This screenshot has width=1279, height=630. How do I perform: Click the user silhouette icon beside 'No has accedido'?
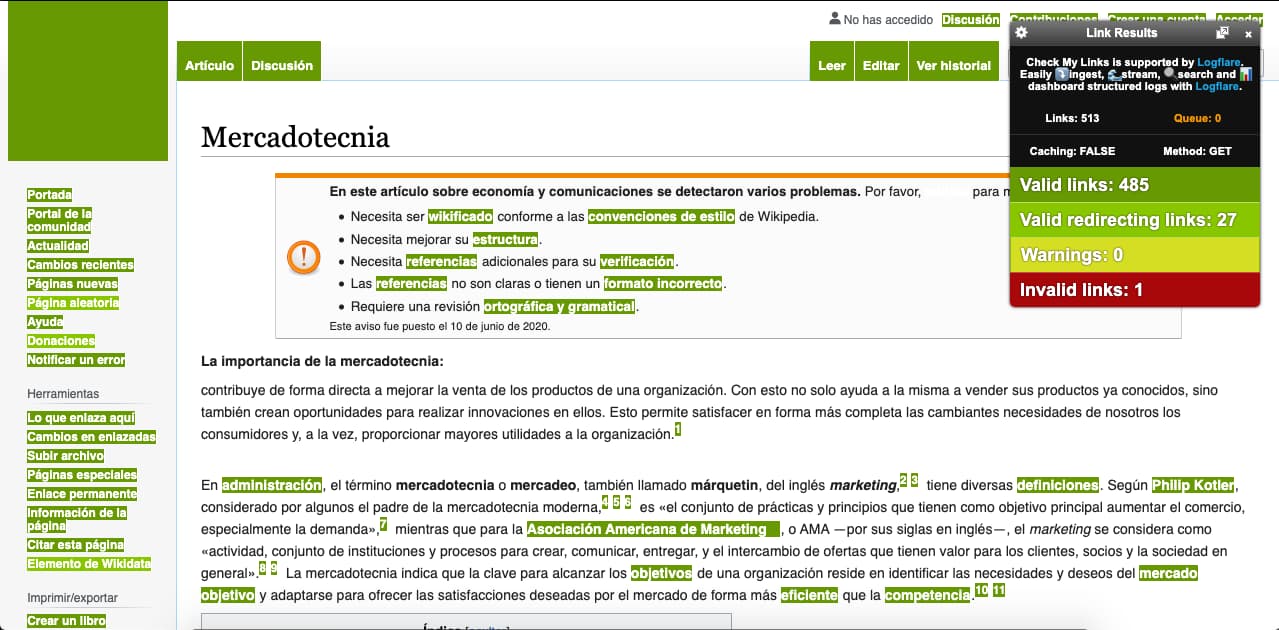835,19
